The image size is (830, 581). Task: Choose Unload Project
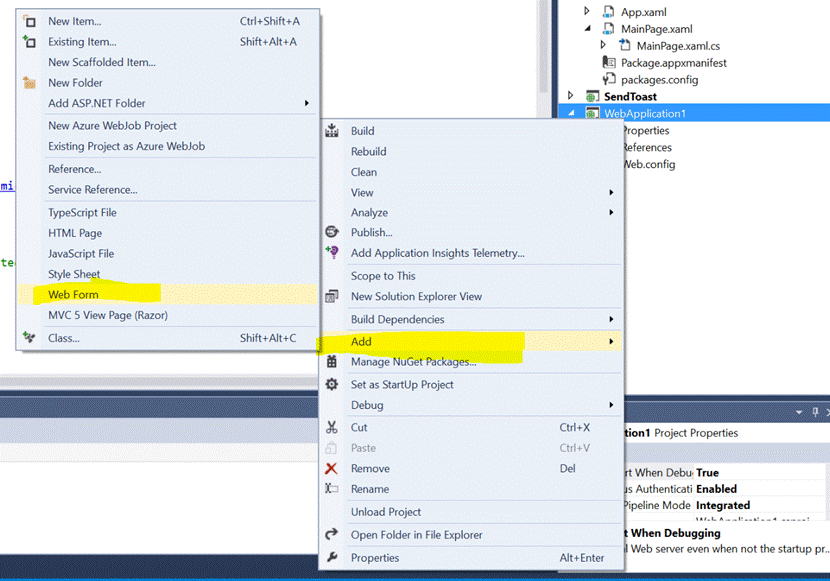coord(471,512)
